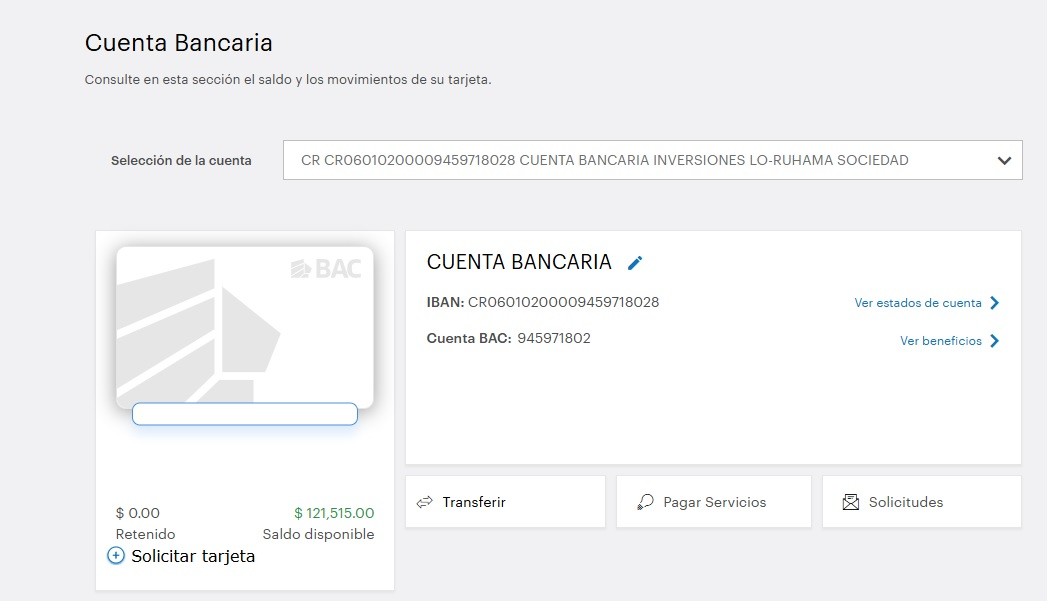Click the plus circle icon for Solicitar tarjeta

click(116, 556)
